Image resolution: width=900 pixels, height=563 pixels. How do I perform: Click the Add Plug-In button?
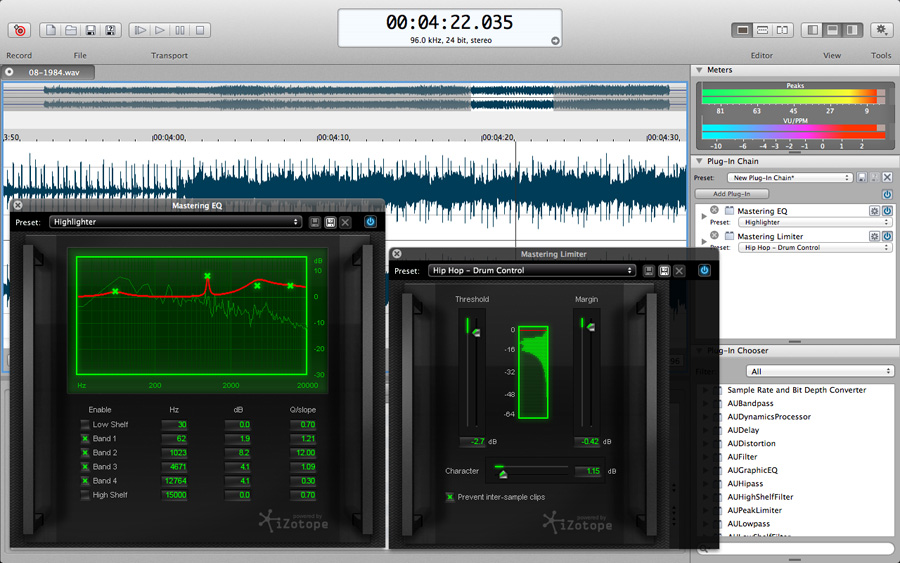point(731,194)
